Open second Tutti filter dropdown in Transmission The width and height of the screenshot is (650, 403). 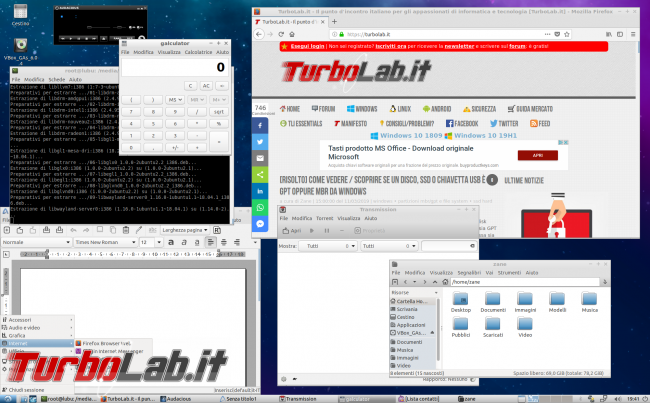tap(389, 246)
